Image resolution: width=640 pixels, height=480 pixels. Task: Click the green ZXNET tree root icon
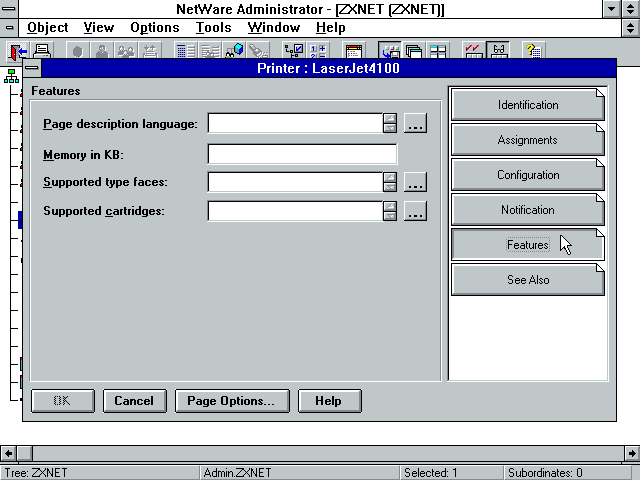(x=11, y=76)
